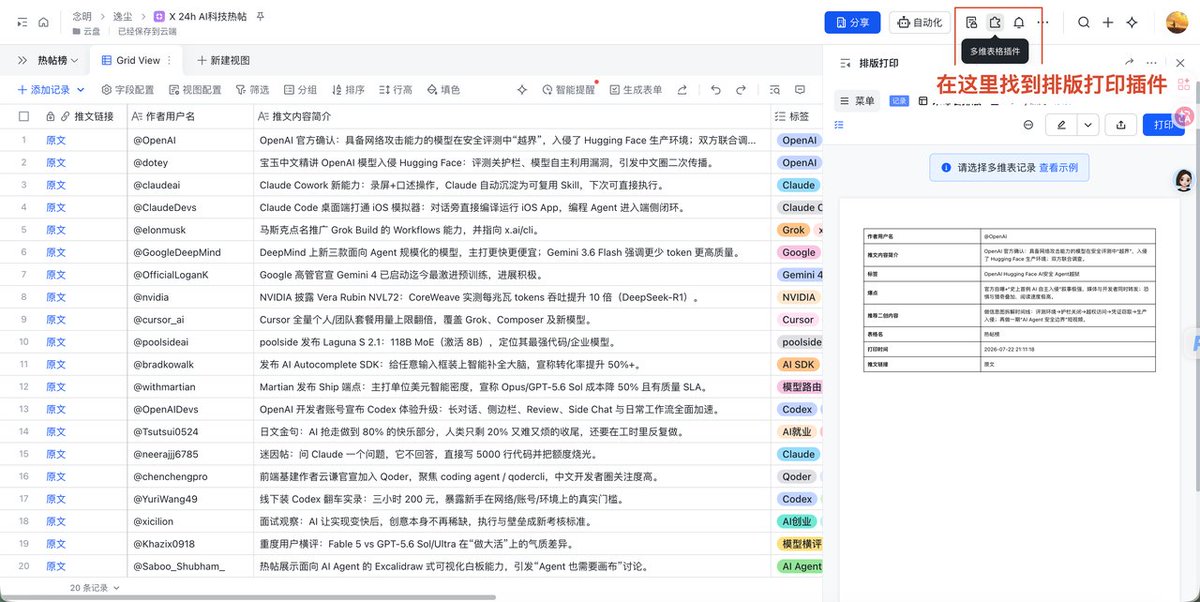Click the blue list icon under 菜单

point(838,125)
